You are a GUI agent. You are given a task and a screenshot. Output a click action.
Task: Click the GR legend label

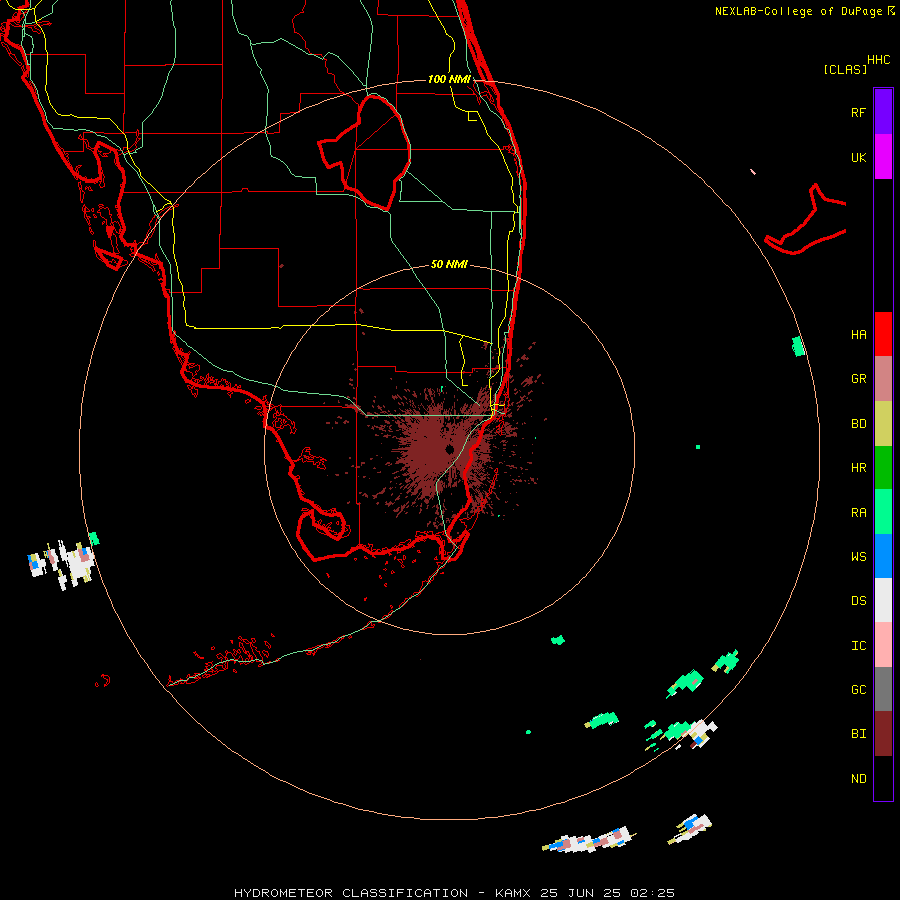pyautogui.click(x=858, y=379)
